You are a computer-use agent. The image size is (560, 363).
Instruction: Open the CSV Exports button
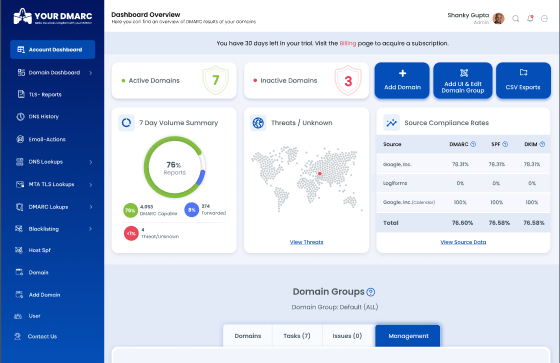tap(523, 80)
